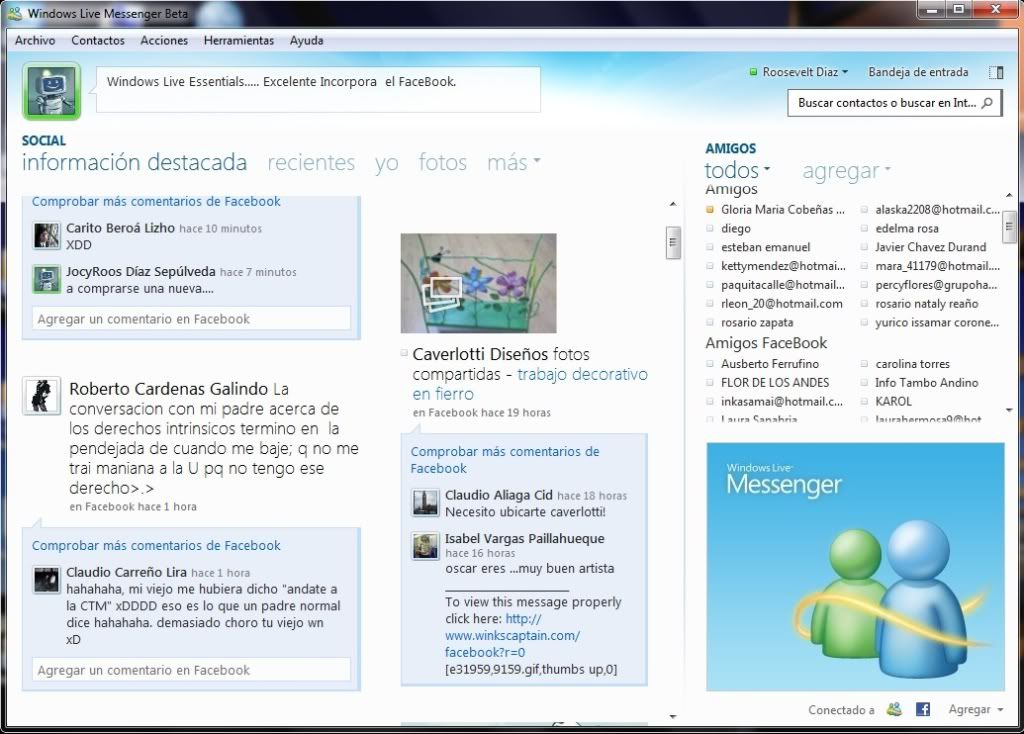The width and height of the screenshot is (1024, 734).
Task: Open the bottom 'Agregar' service dropdown
Action: (976, 709)
